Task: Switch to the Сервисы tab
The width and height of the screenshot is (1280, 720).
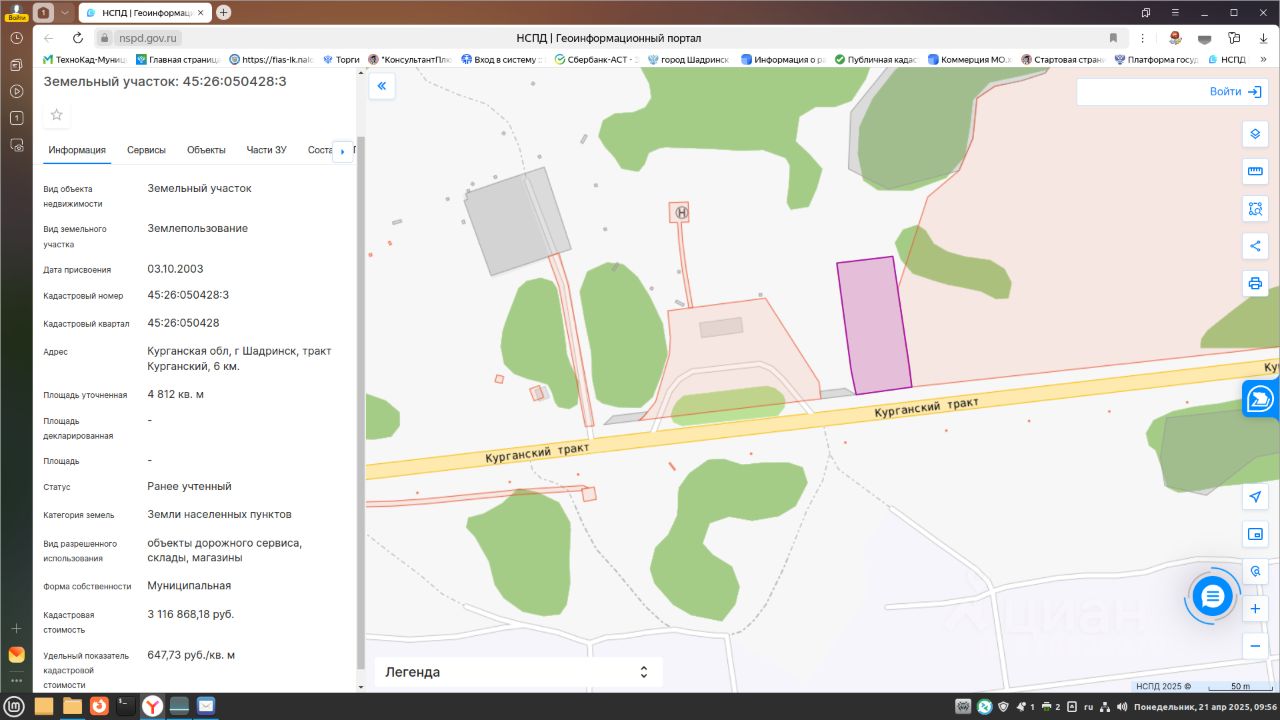Action: coord(146,150)
